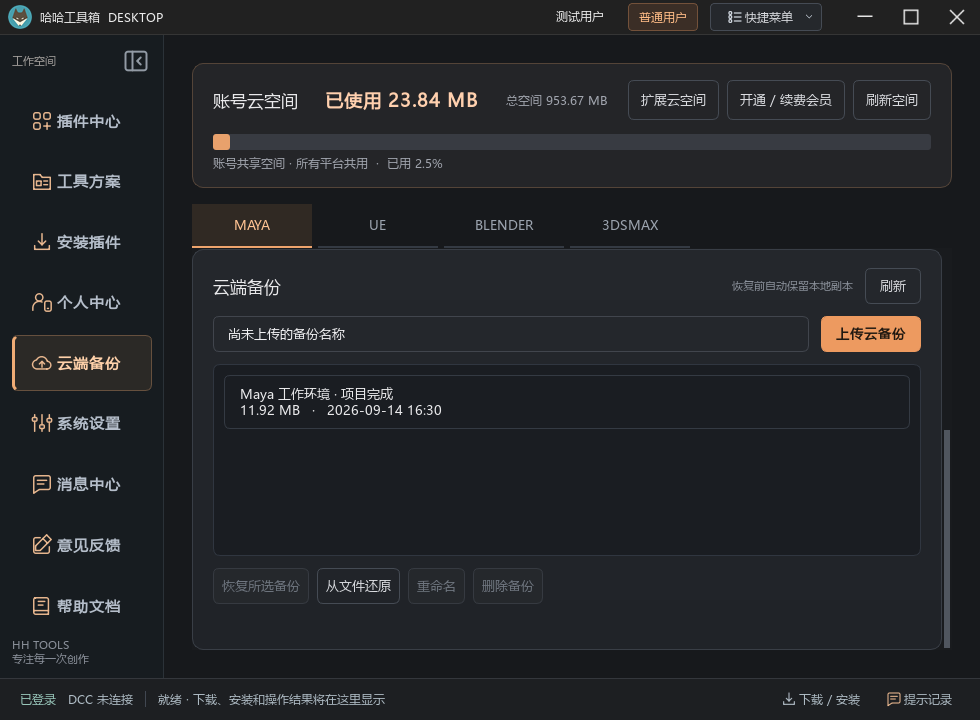The width and height of the screenshot is (980, 720).
Task: Select the Maya 工作环境 · 项目完成 backup entry
Action: pyautogui.click(x=566, y=402)
